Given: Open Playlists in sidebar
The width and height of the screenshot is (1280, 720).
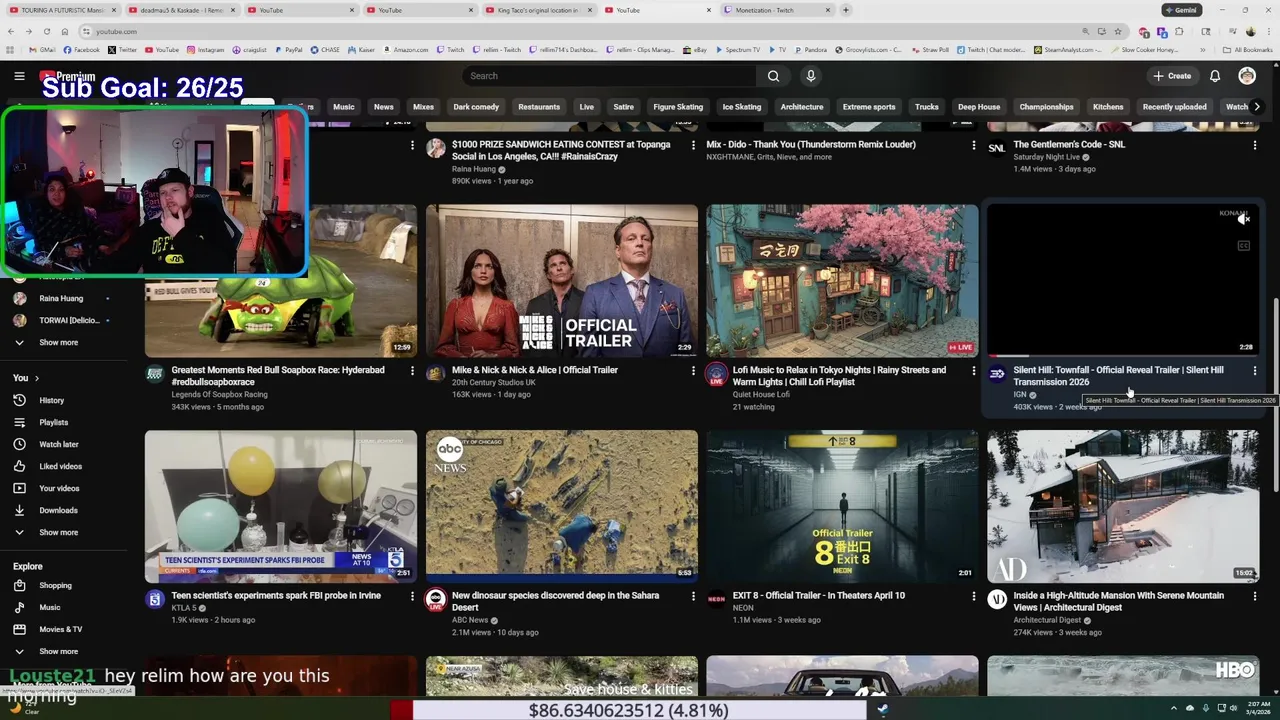Looking at the screenshot, I should coord(64,422).
